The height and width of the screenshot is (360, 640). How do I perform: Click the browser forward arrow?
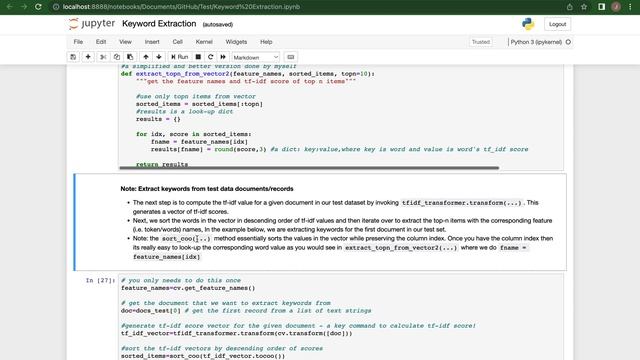pyautogui.click(x=24, y=7)
